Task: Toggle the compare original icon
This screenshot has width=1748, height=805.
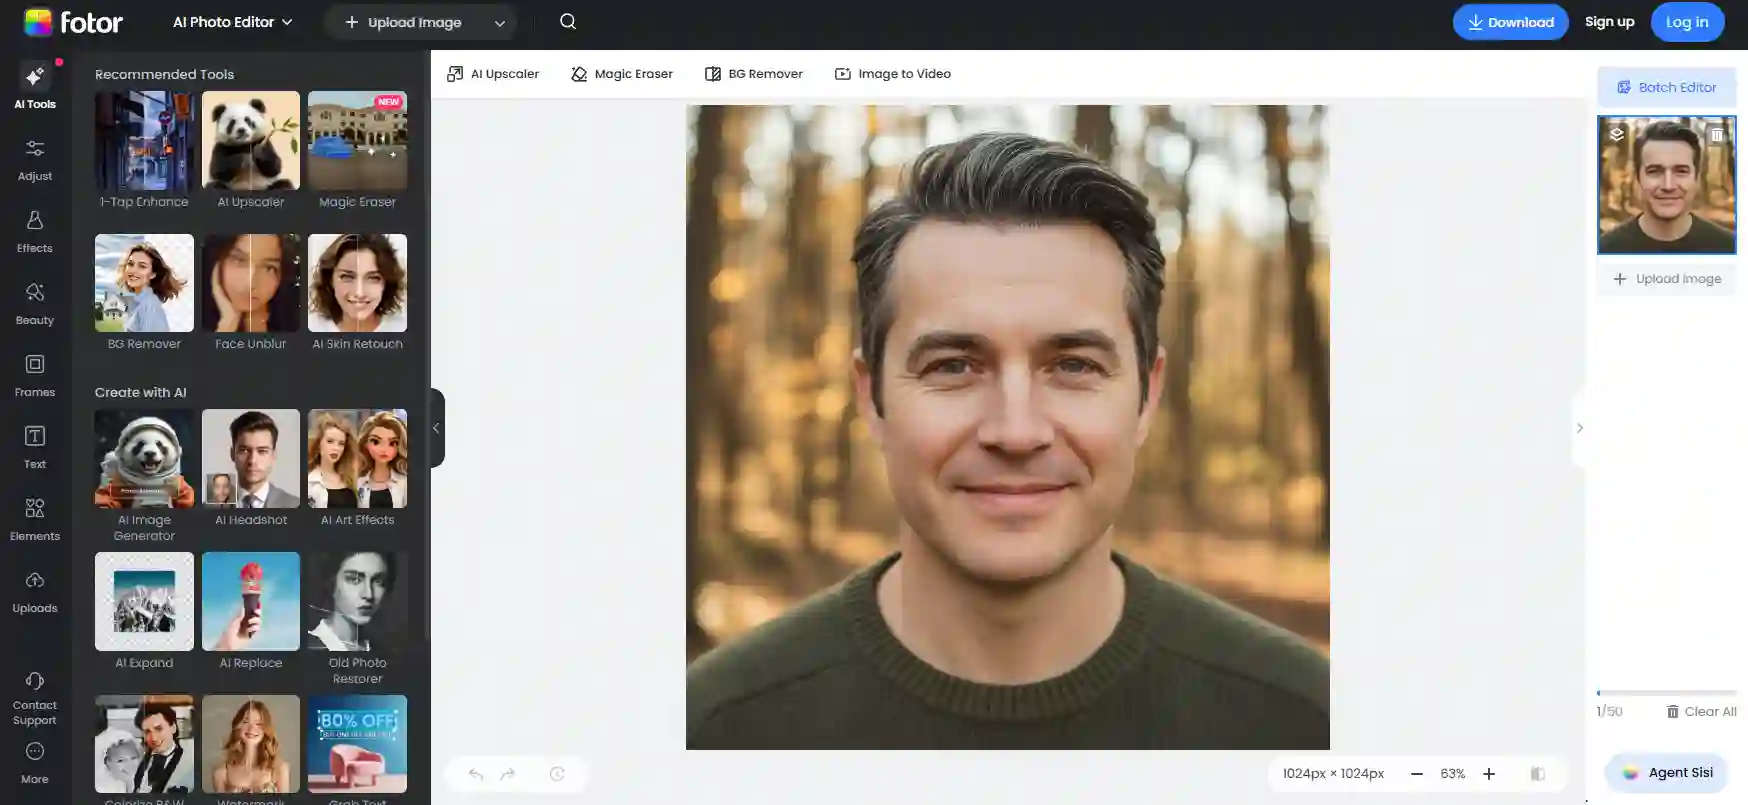Action: pos(1538,774)
